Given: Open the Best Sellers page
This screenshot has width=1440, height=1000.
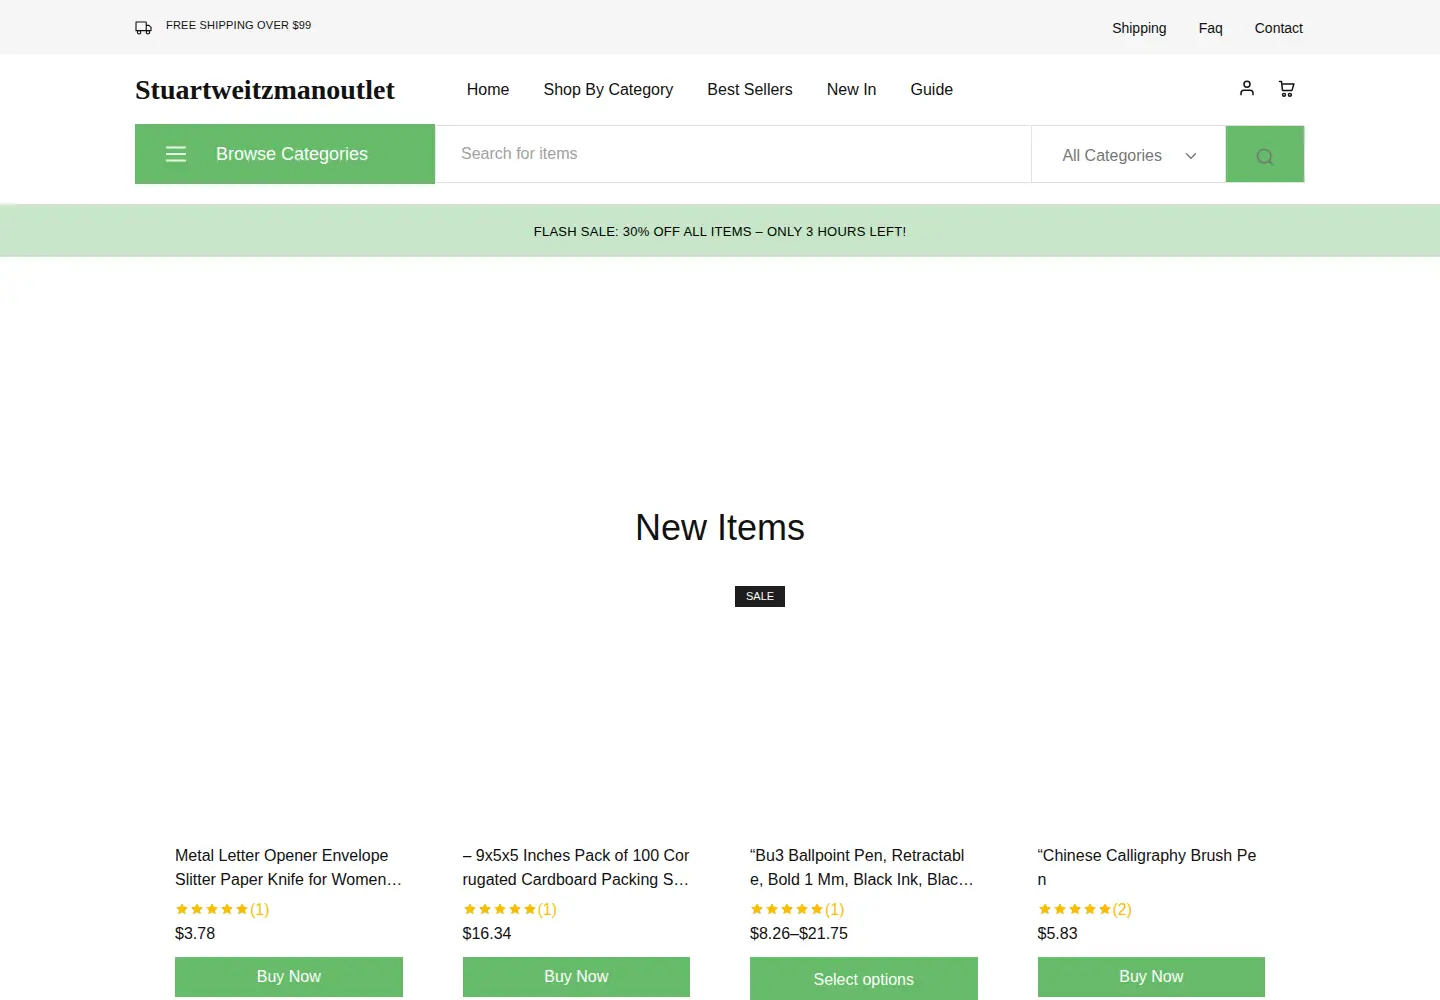Looking at the screenshot, I should (x=750, y=90).
